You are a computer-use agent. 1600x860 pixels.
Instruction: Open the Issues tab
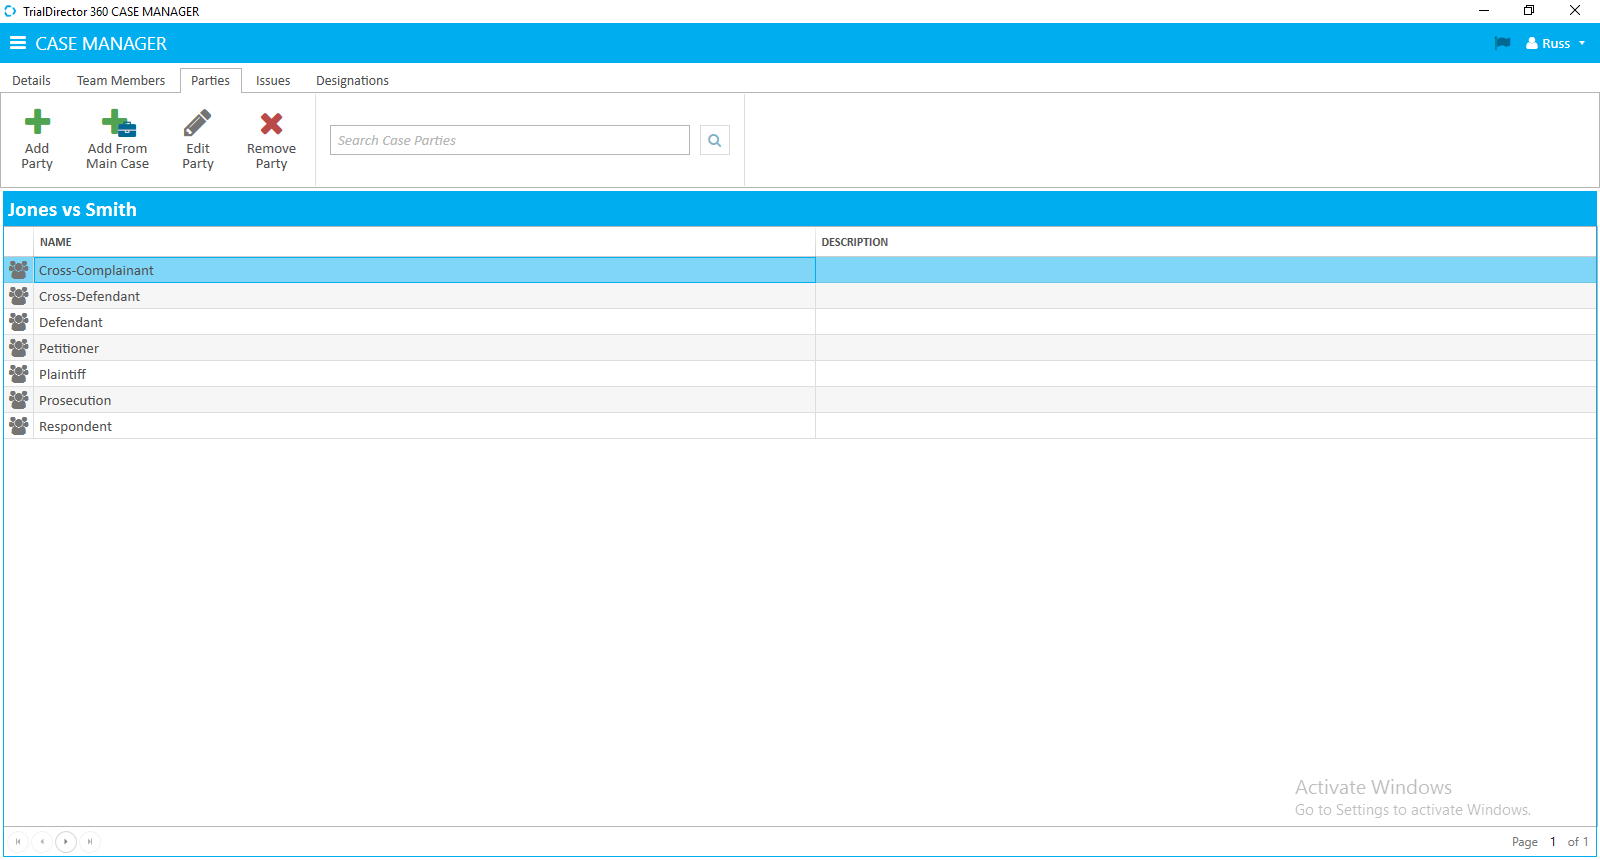tap(273, 80)
